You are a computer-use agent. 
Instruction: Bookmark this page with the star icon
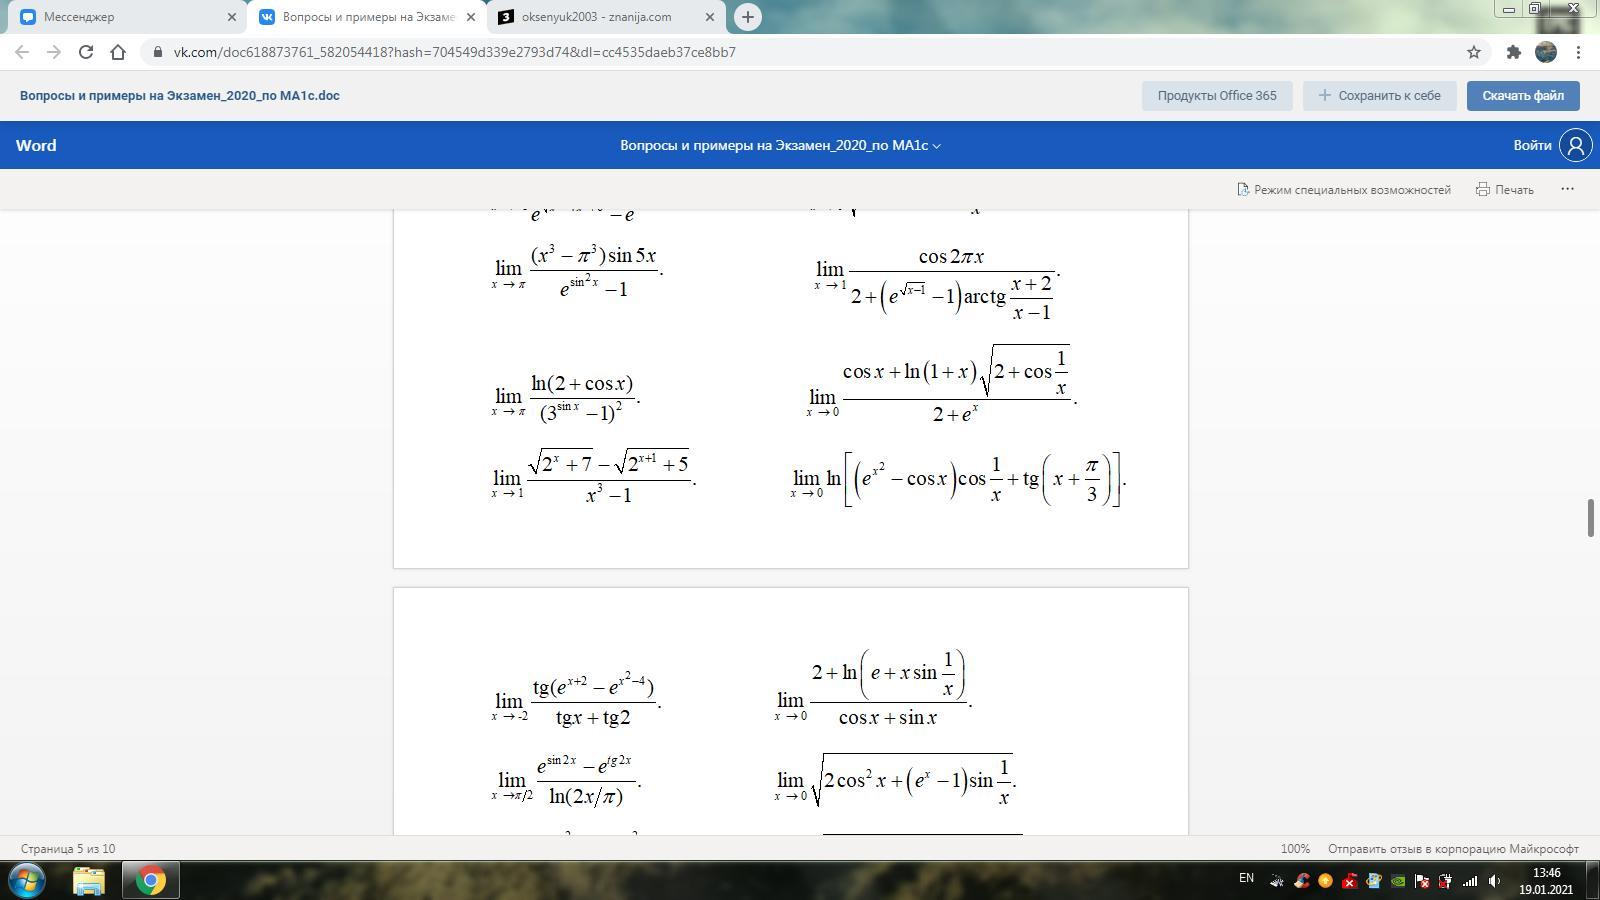[x=1473, y=52]
